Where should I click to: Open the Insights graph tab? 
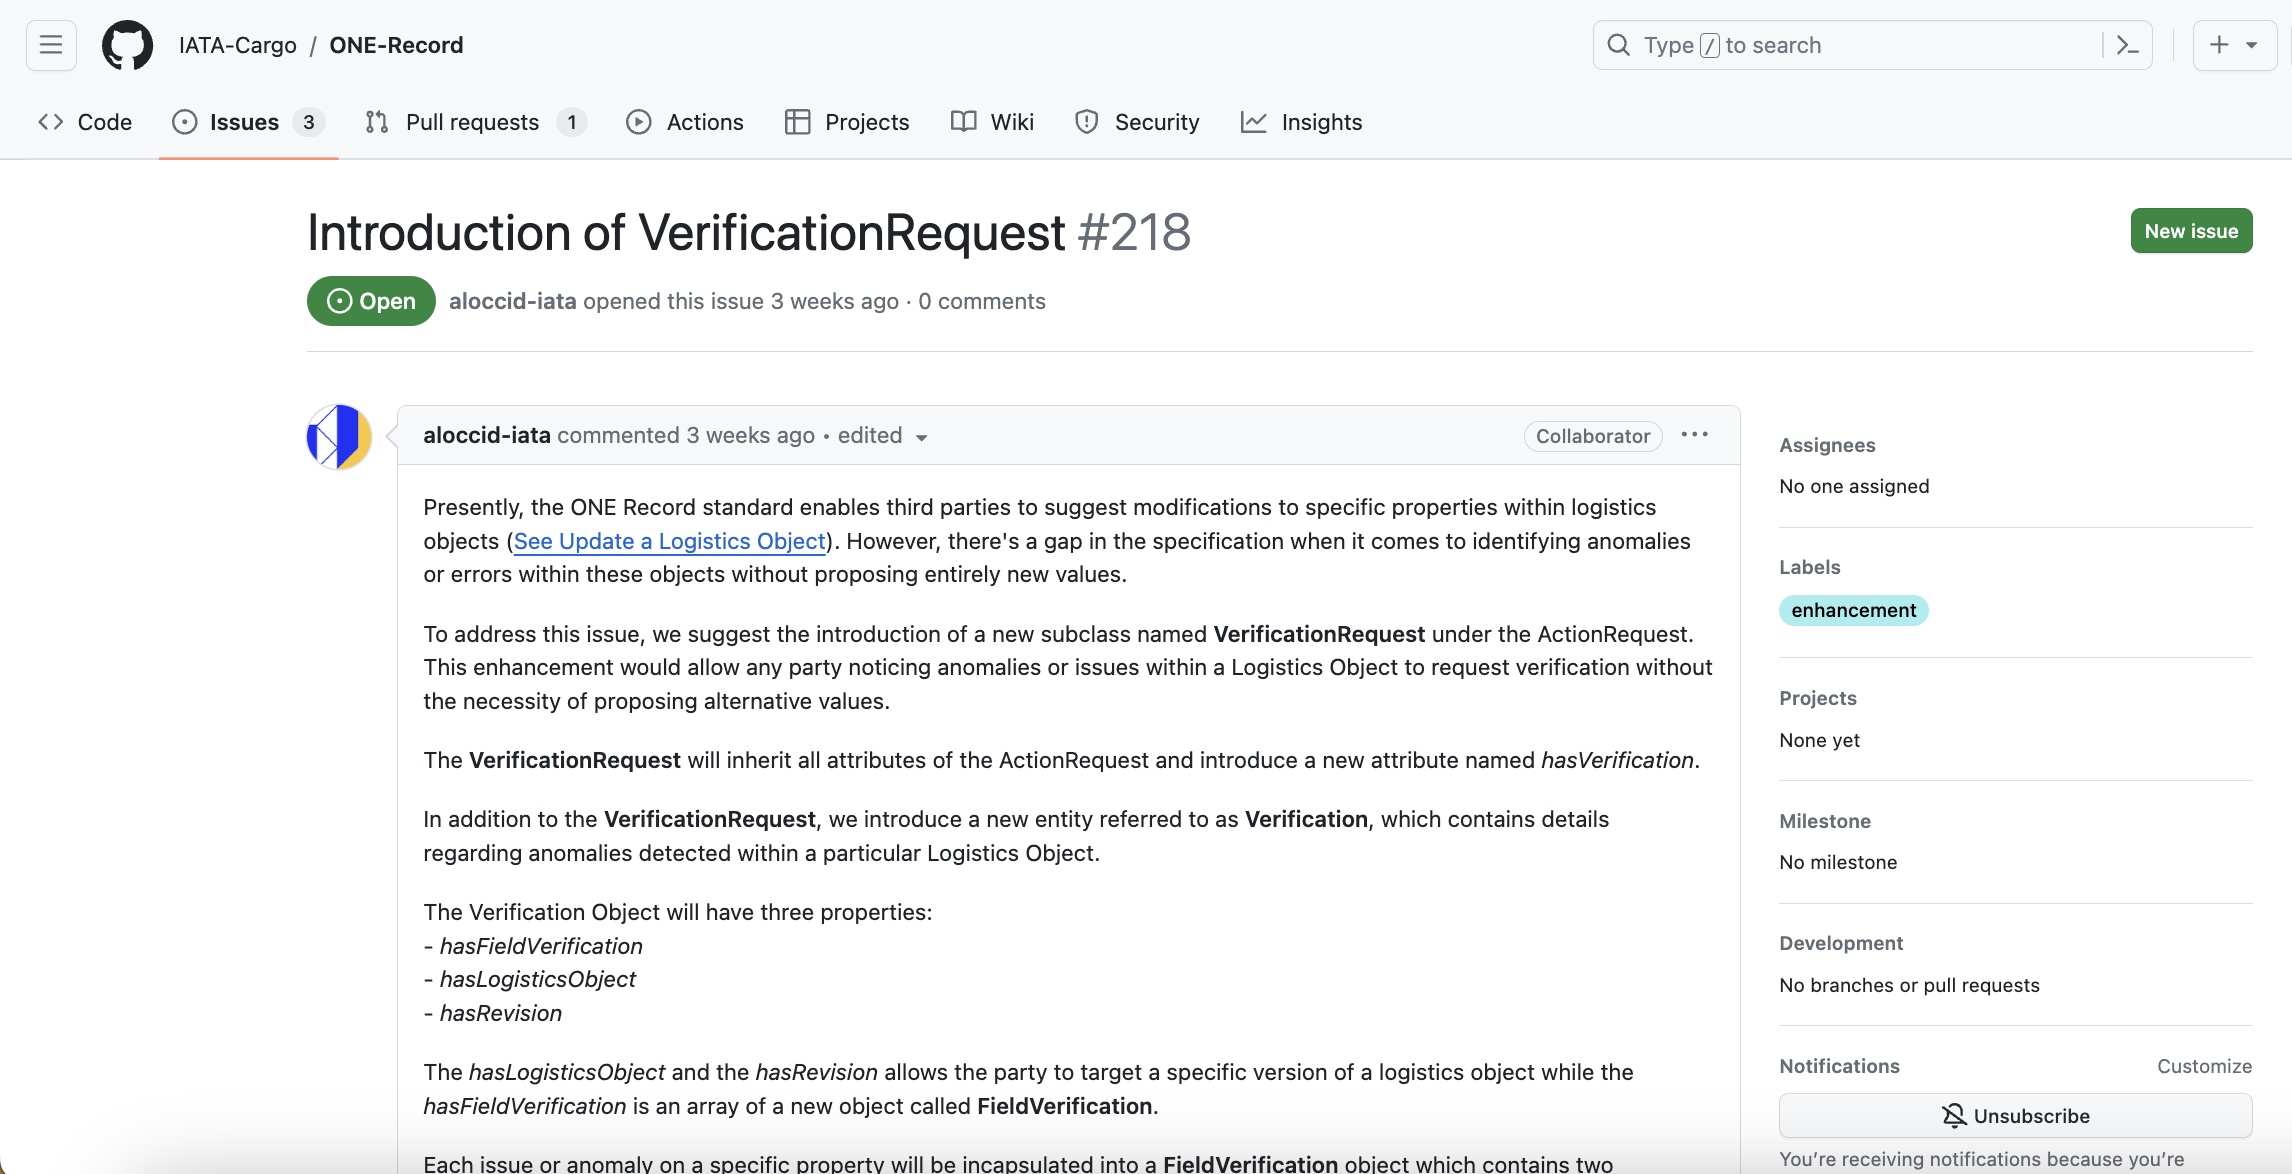tap(1301, 122)
